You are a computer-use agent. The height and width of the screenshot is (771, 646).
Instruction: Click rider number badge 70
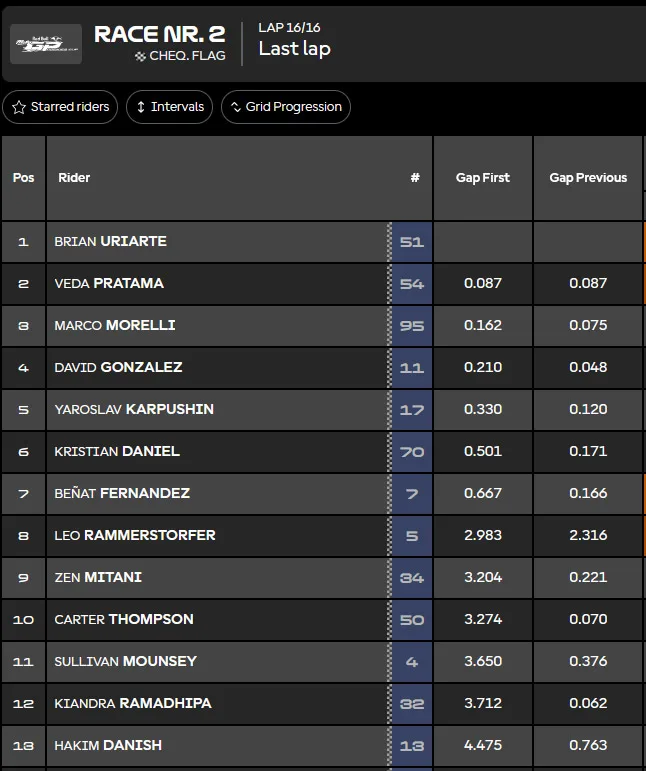point(412,452)
